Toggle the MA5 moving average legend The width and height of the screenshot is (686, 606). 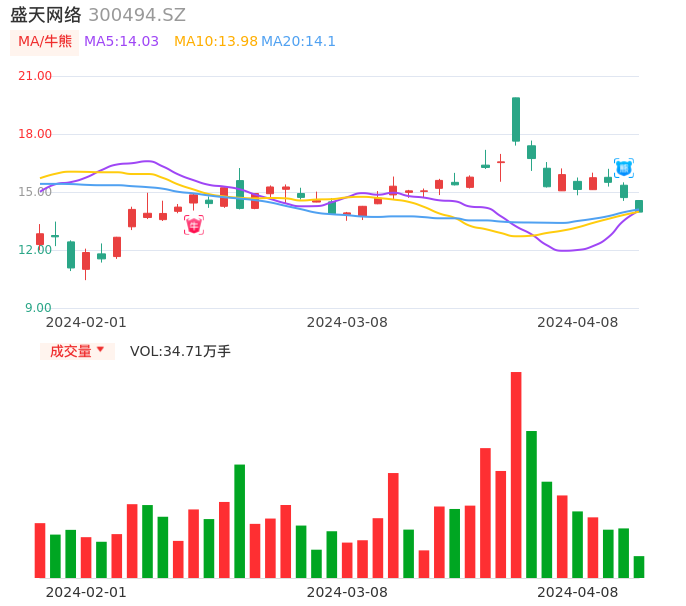click(x=121, y=42)
